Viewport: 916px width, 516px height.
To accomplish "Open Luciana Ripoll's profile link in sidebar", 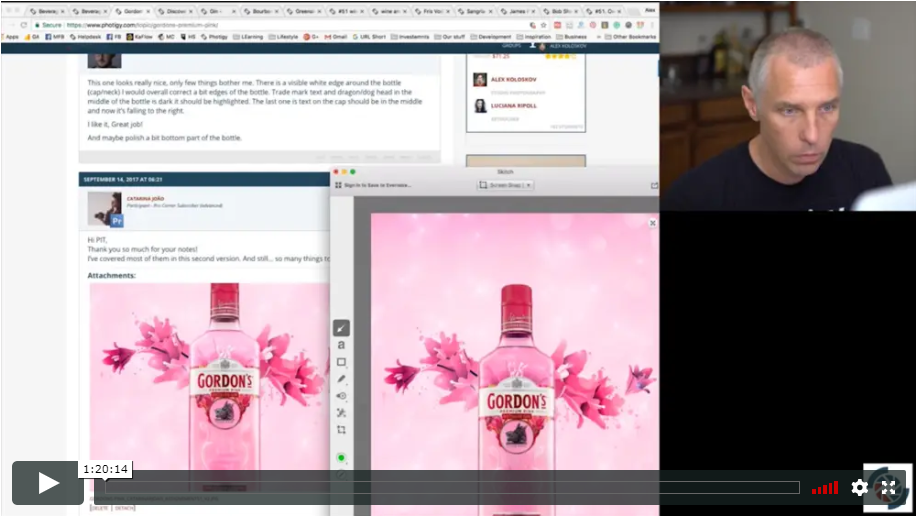I will pyautogui.click(x=513, y=106).
